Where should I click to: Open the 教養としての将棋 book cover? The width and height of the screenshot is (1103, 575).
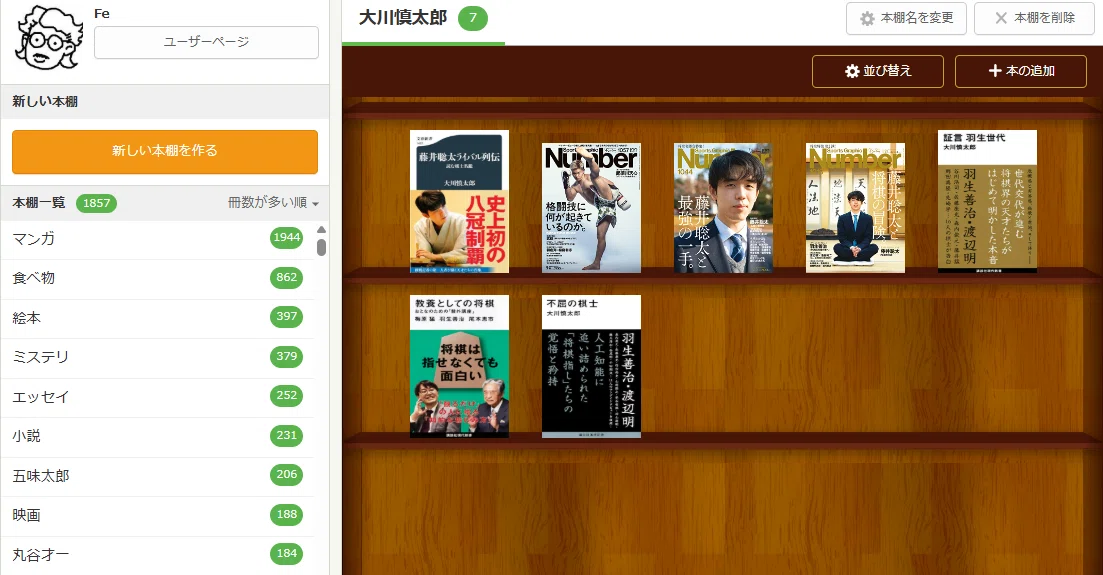coord(459,367)
